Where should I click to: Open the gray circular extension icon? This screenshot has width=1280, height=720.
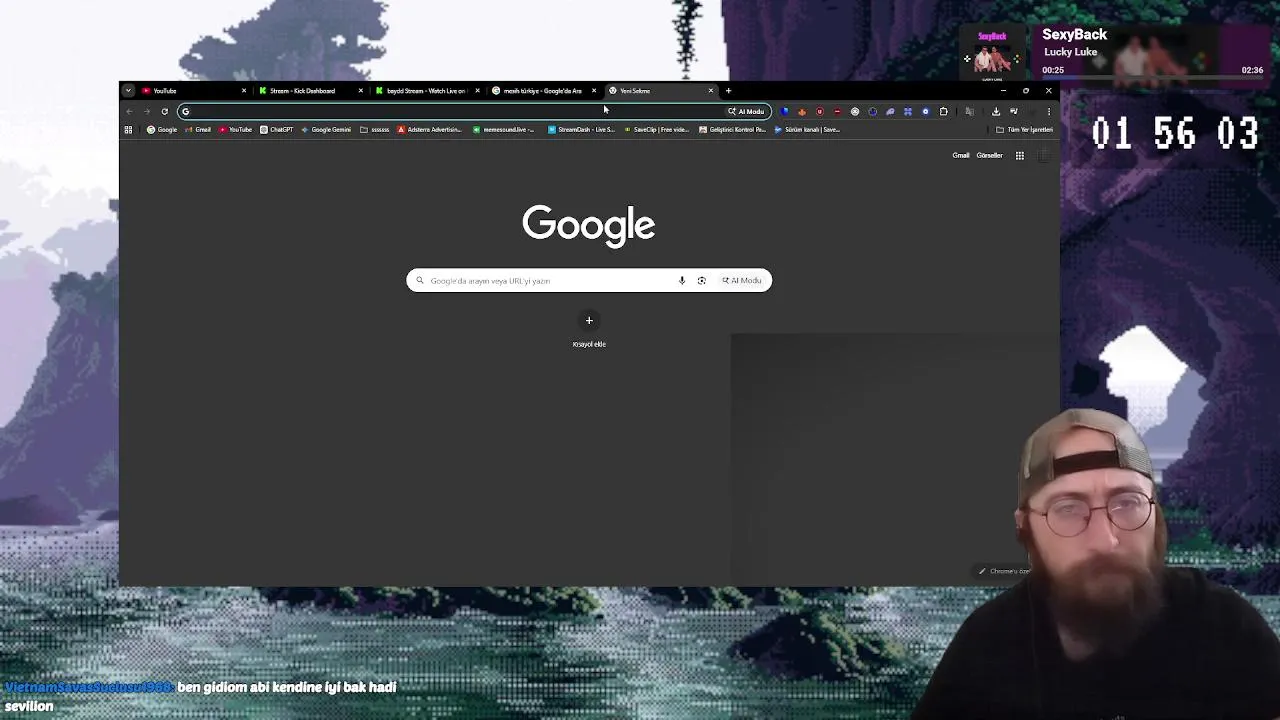pyautogui.click(x=855, y=111)
